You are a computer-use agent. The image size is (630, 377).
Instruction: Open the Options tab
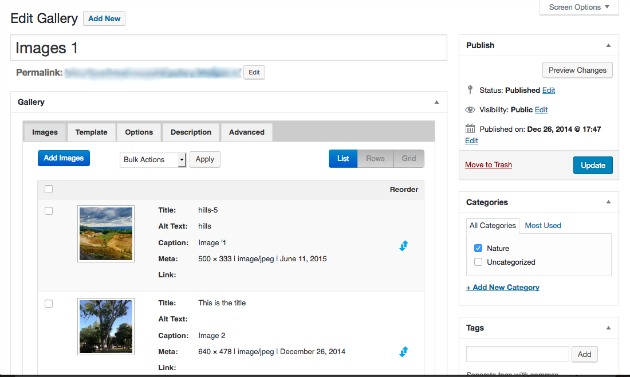139,132
